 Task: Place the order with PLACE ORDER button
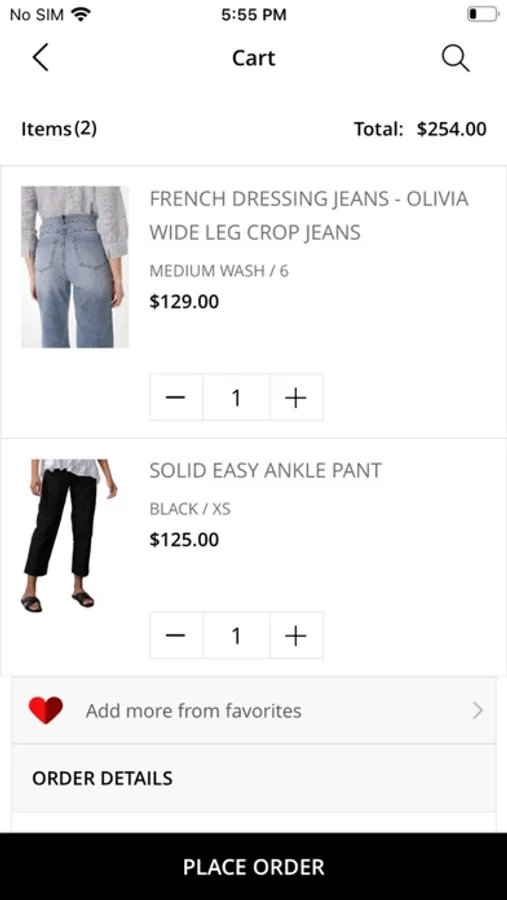(x=254, y=867)
